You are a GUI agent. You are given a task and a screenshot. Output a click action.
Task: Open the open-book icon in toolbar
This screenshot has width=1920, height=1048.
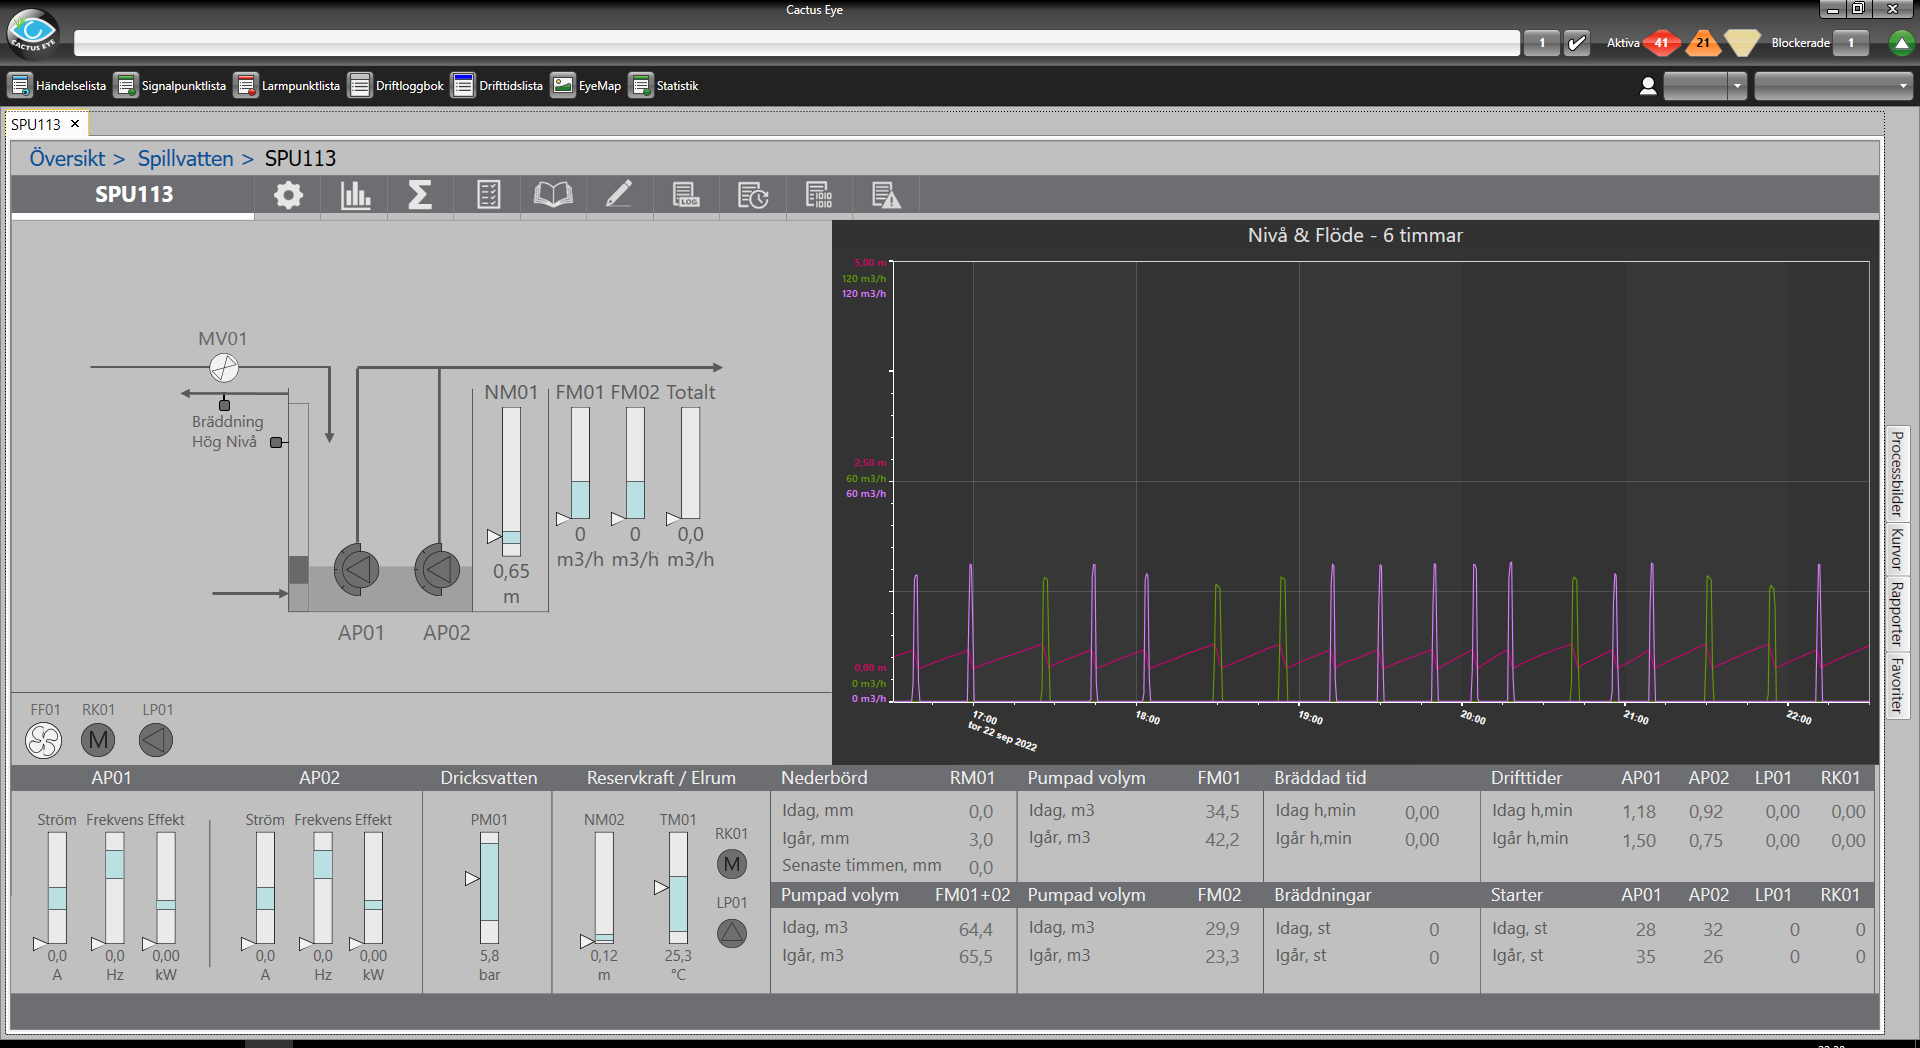point(553,195)
